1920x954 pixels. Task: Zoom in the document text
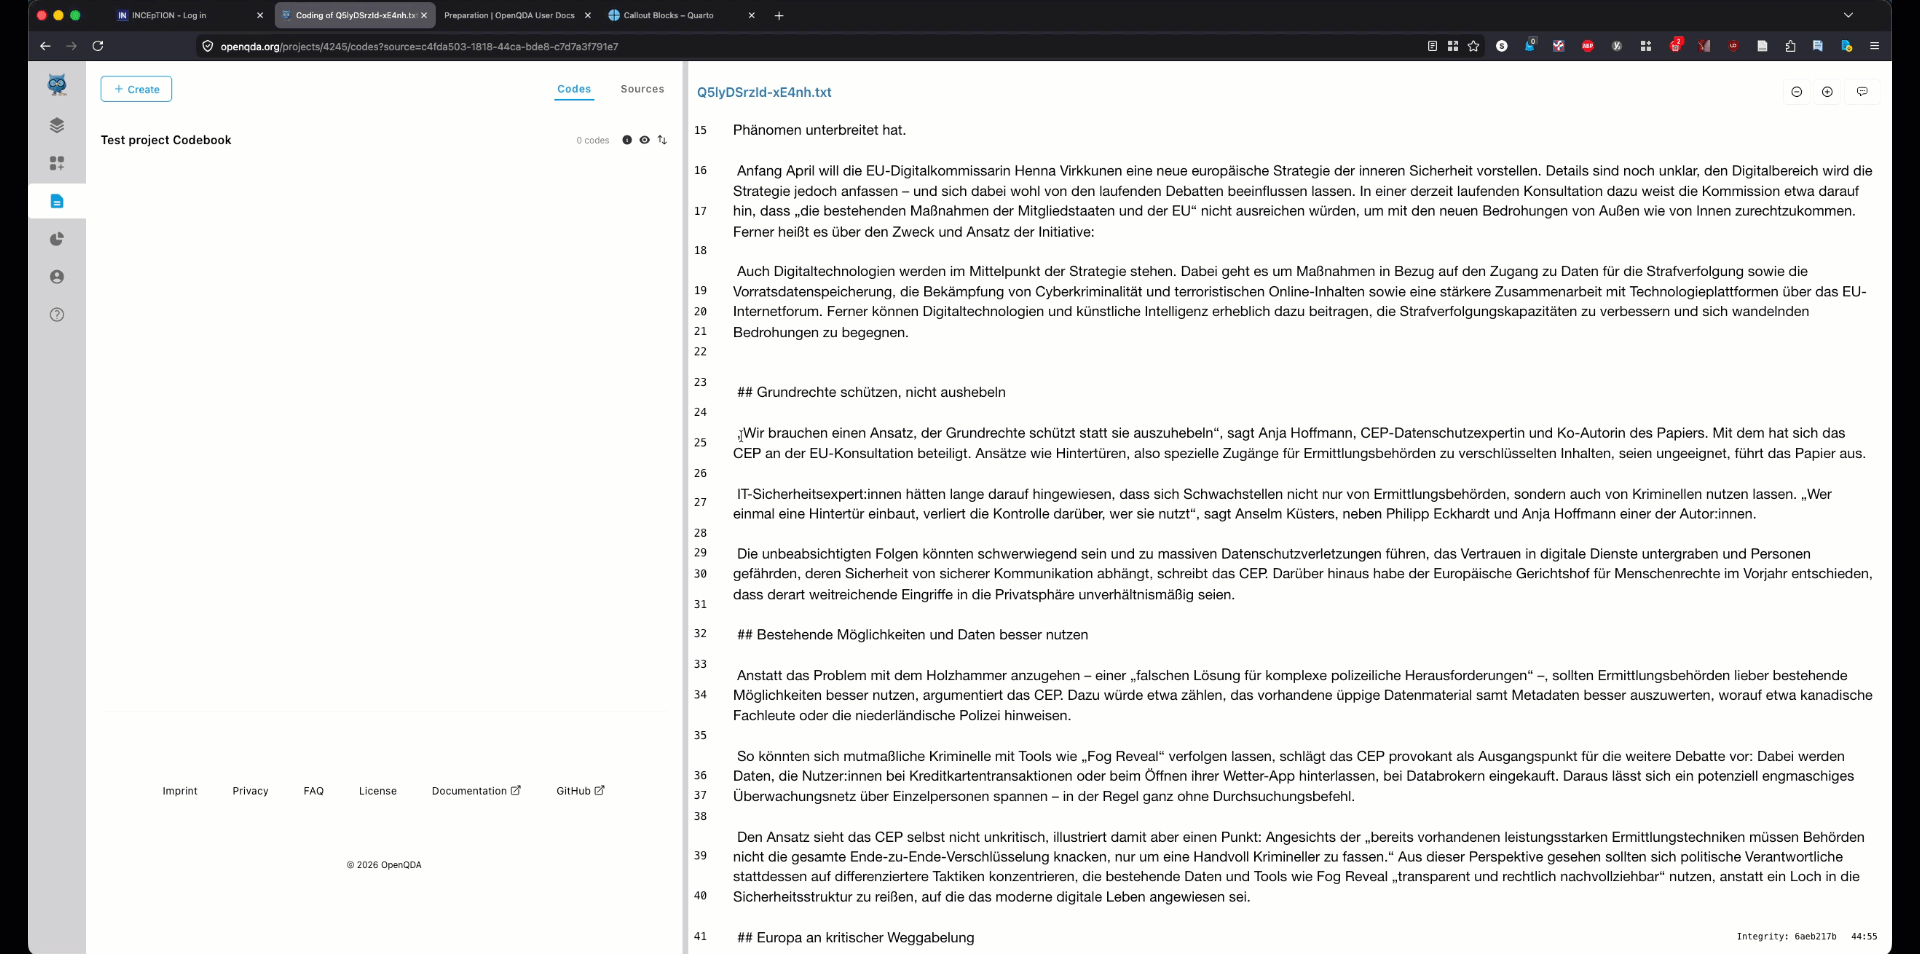[x=1827, y=92]
